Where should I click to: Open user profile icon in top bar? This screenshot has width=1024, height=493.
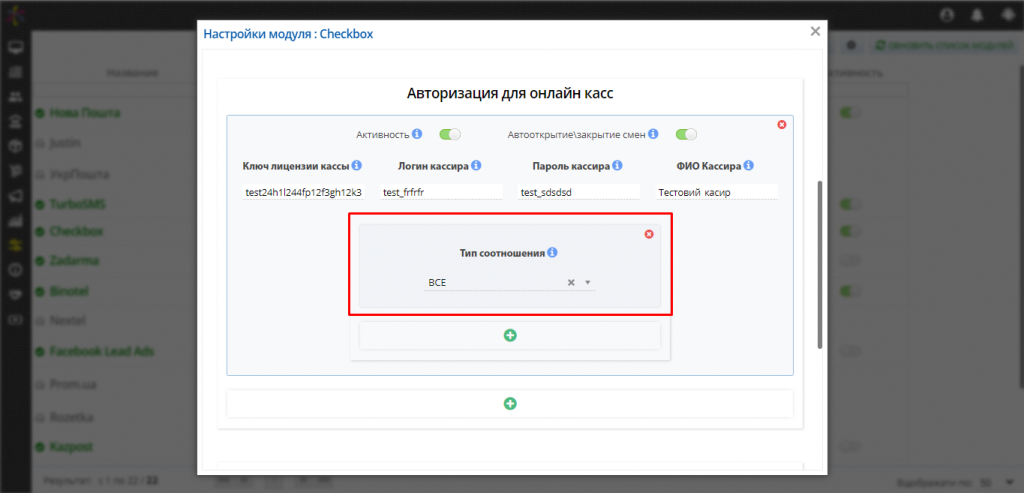pyautogui.click(x=947, y=14)
